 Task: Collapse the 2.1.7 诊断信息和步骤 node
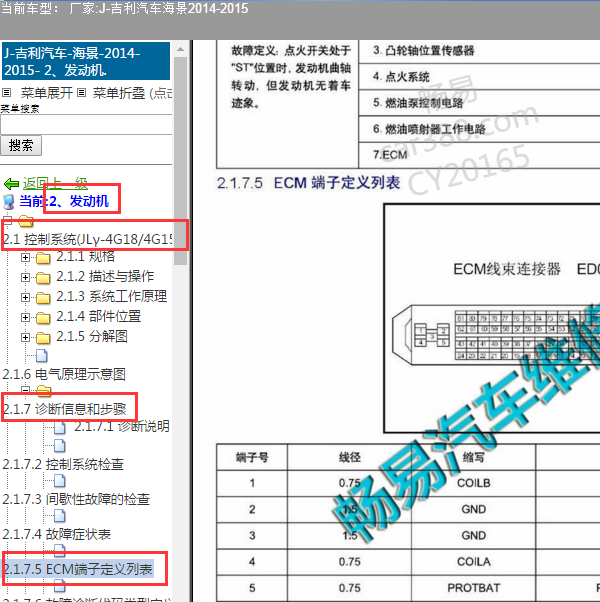click(x=25, y=389)
